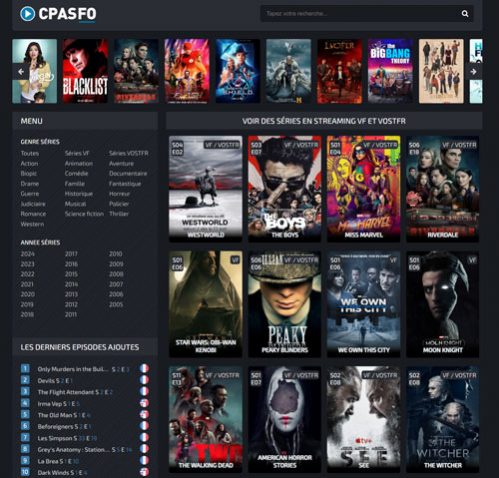Open the La Brea episode link
Screen dimensions: 499x478
58,461
